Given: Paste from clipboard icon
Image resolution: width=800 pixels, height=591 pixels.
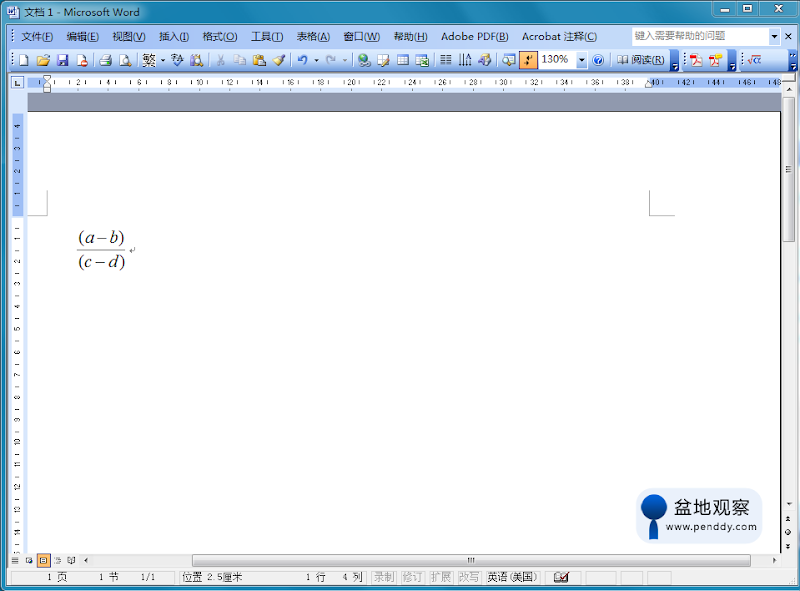Looking at the screenshot, I should (x=259, y=60).
